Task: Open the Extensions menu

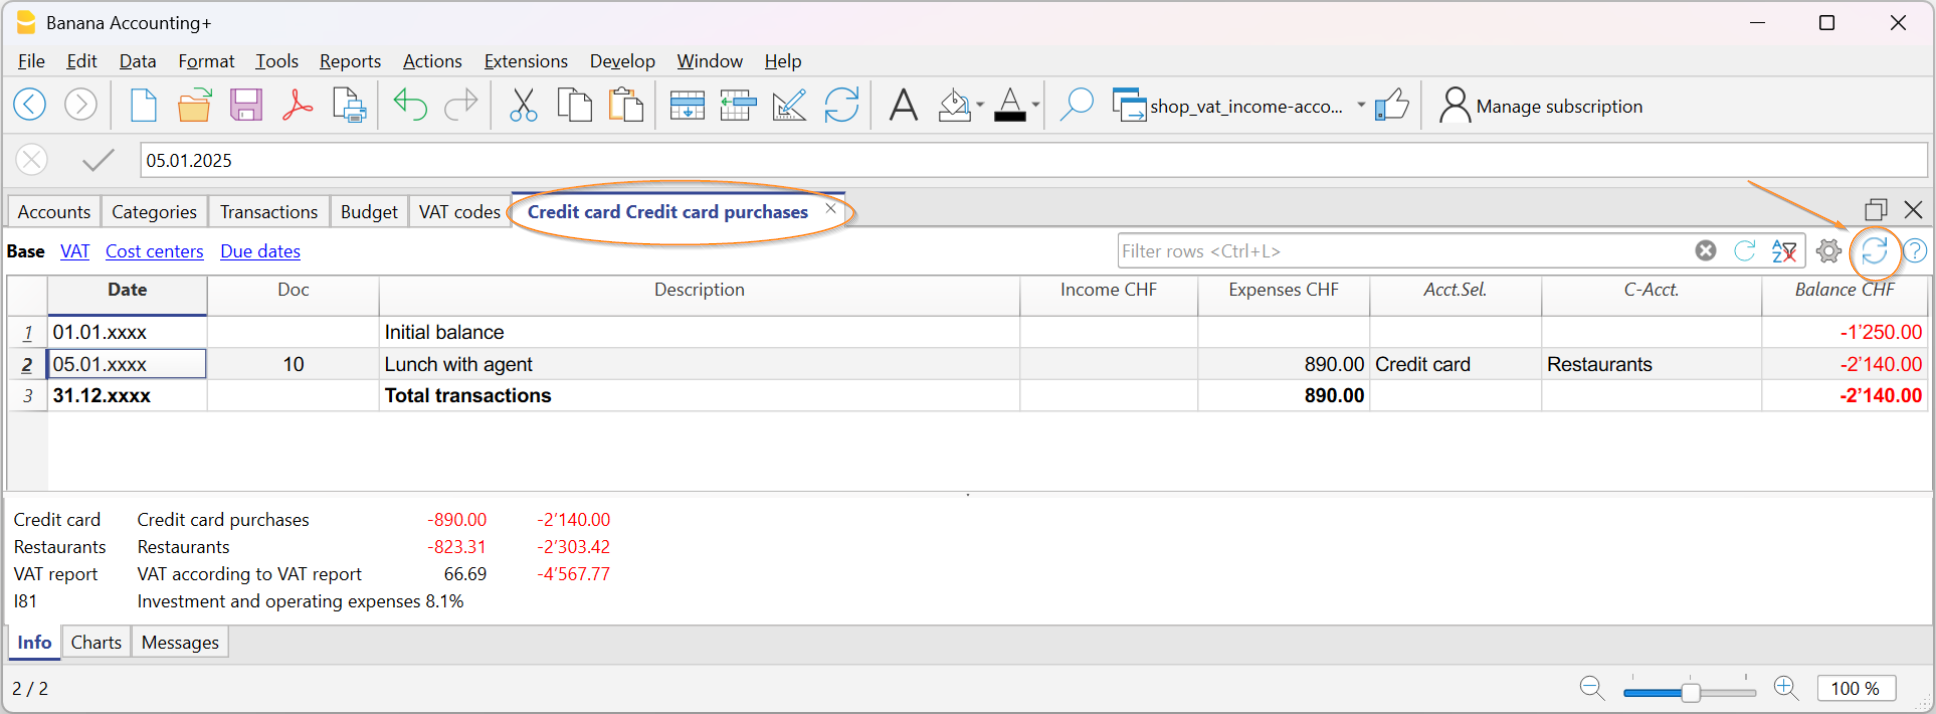Action: tap(526, 61)
